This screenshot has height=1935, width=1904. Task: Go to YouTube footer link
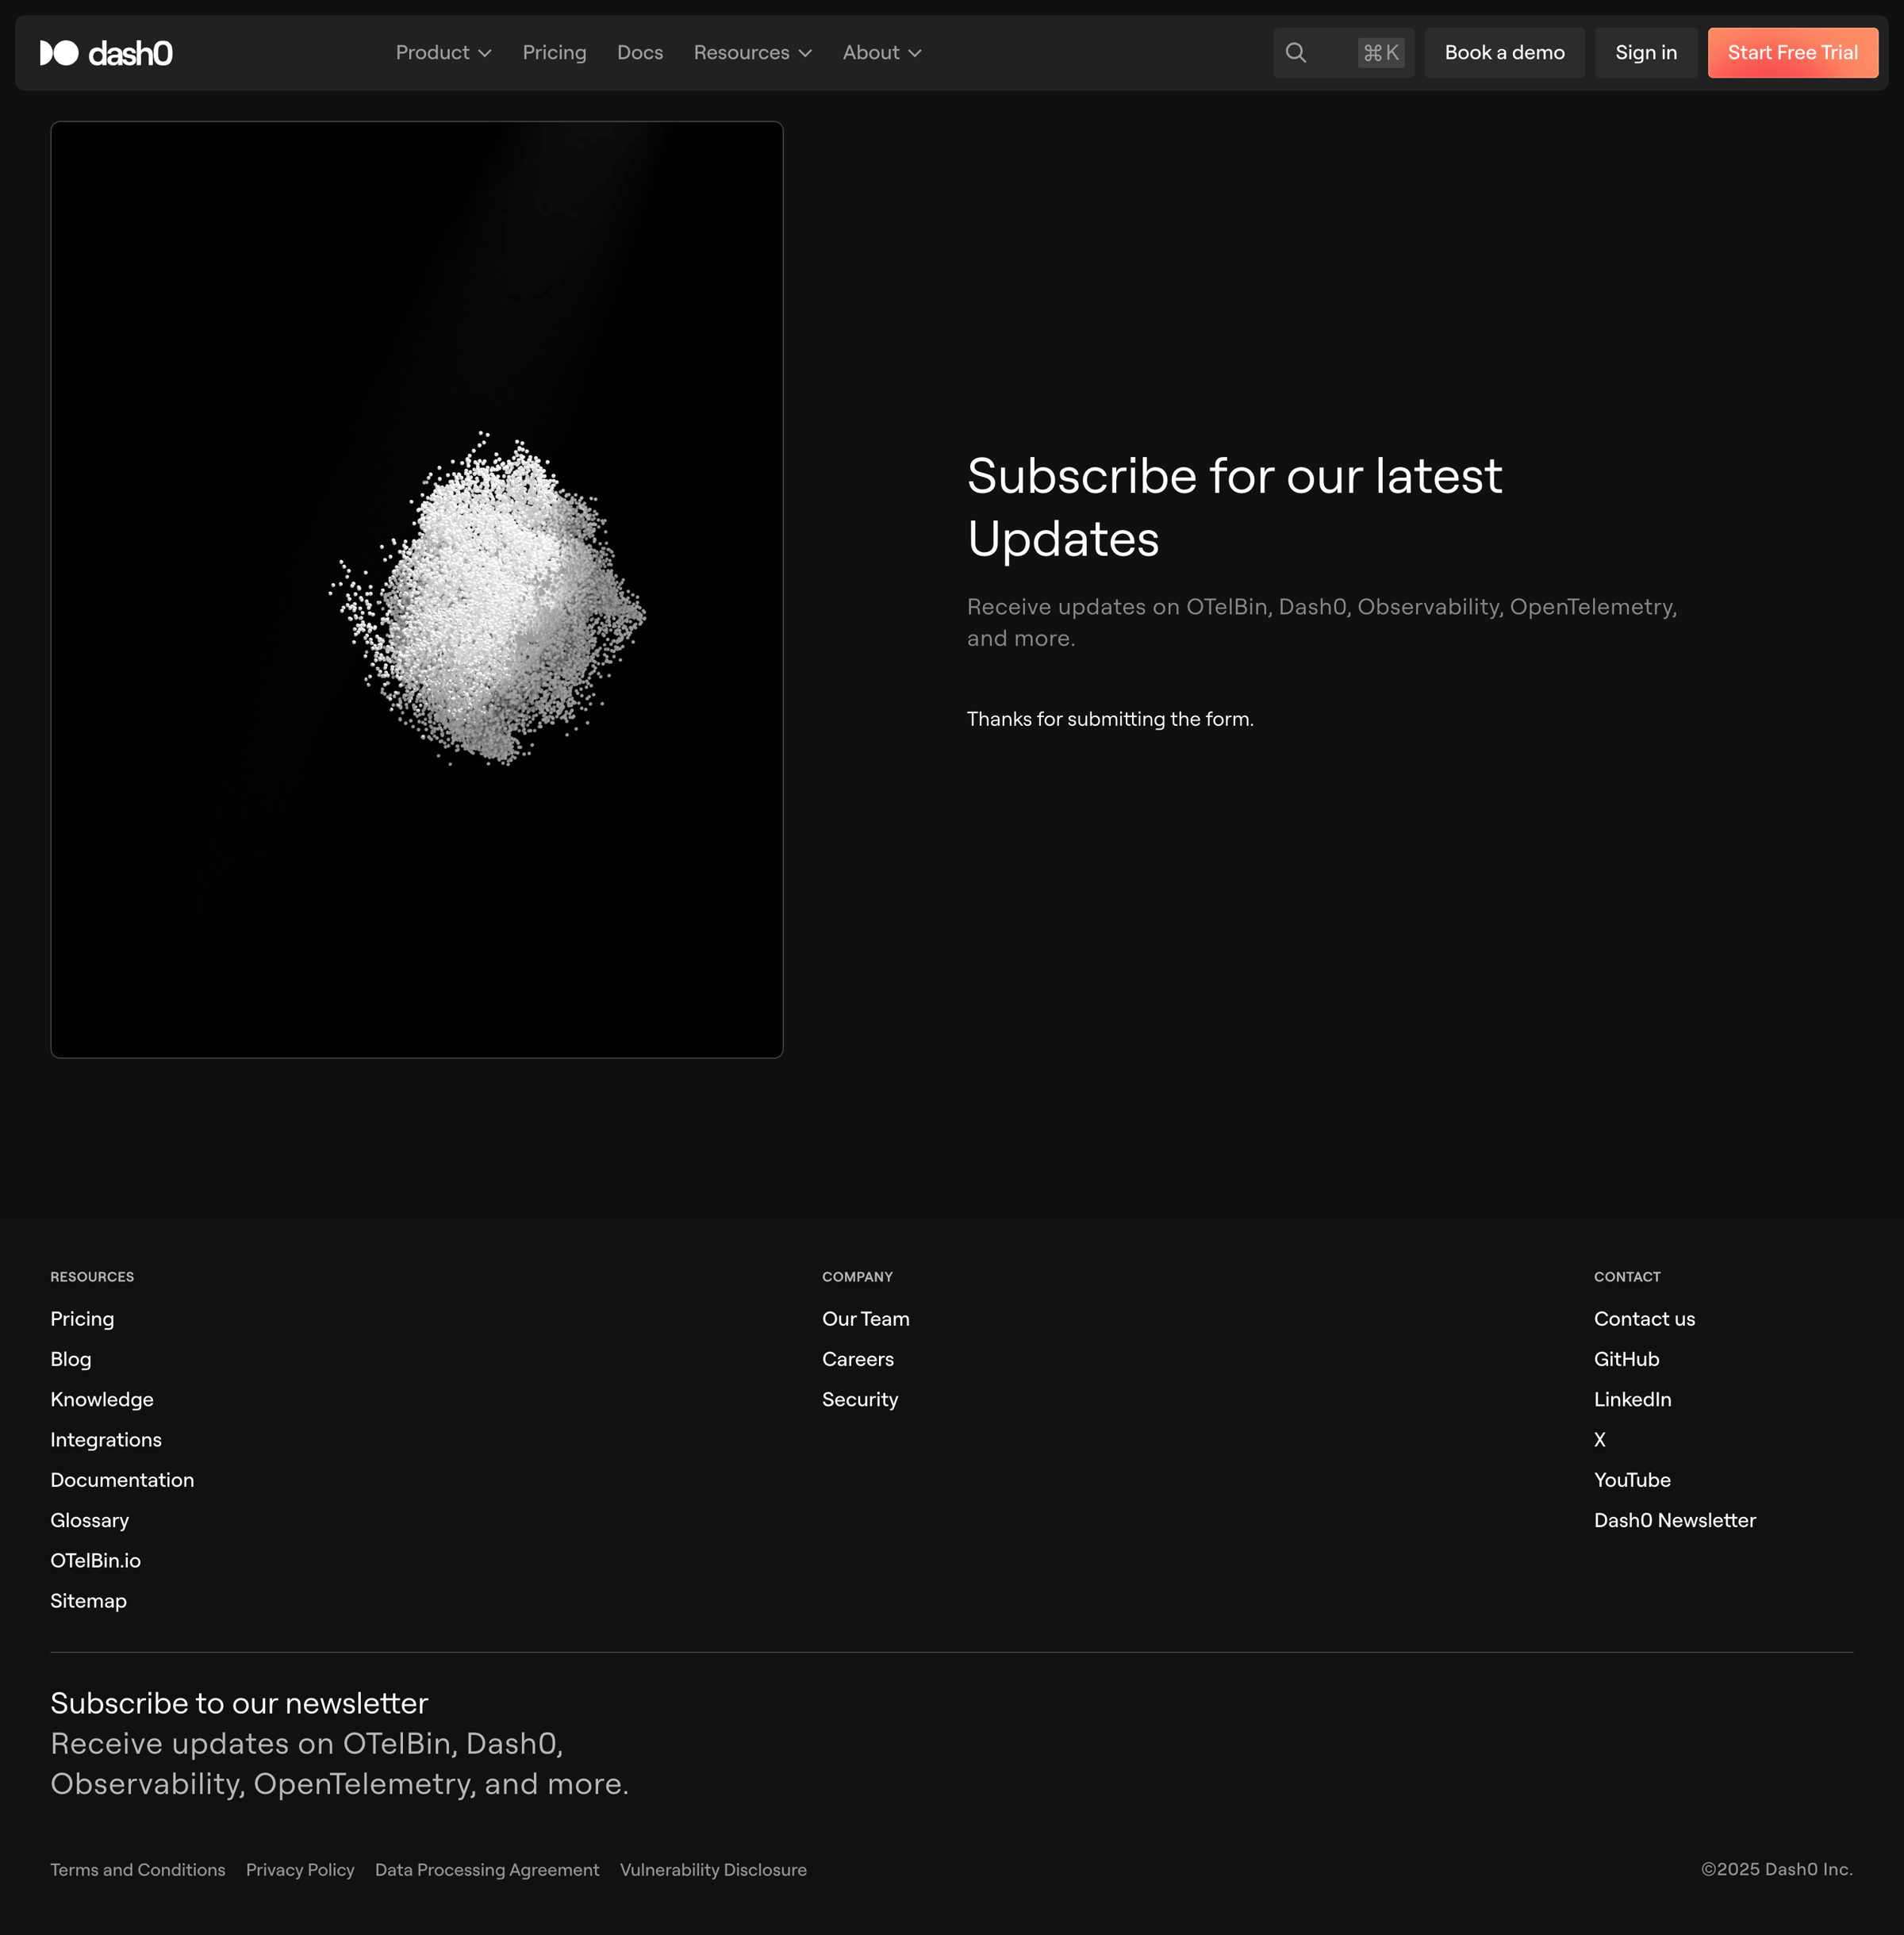[x=1632, y=1480]
